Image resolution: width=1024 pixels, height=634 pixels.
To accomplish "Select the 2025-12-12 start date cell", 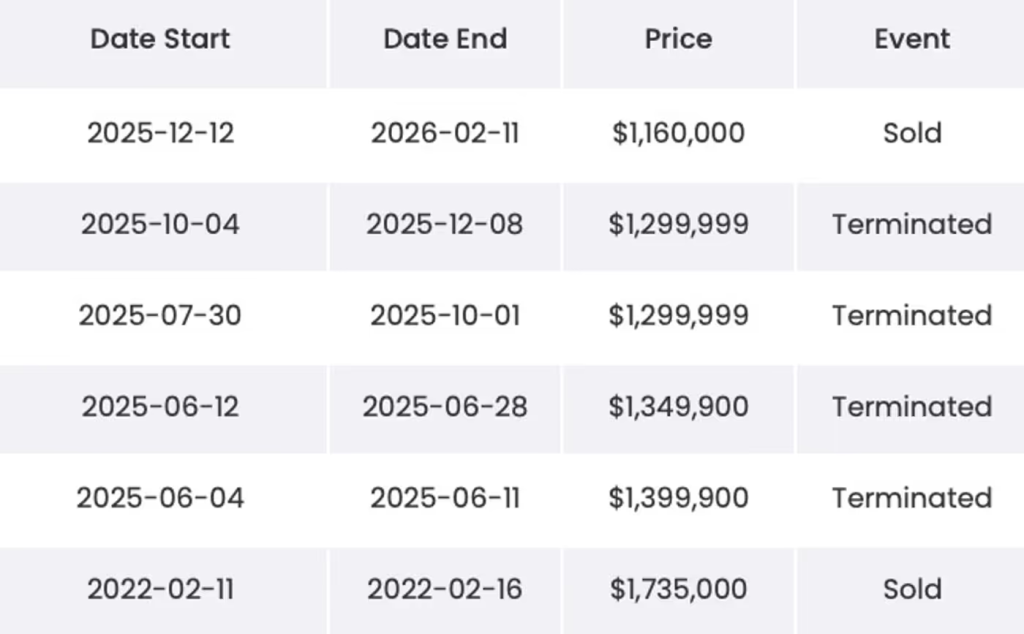I will tap(160, 133).
